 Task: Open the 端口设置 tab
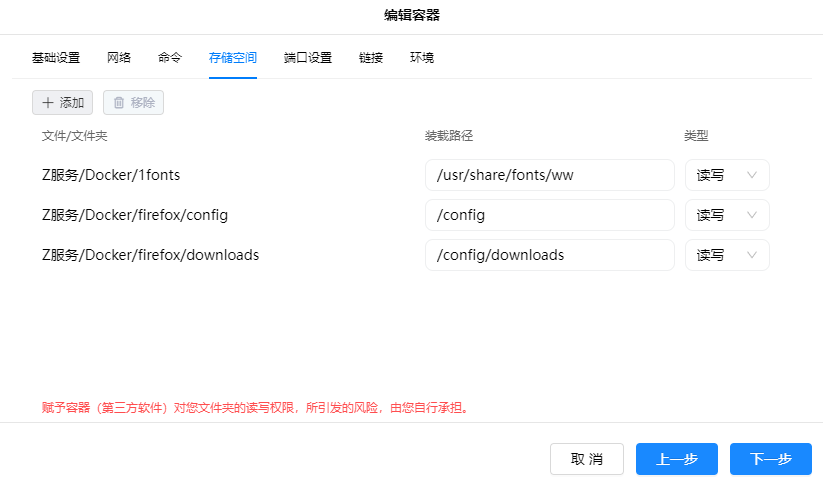point(308,58)
